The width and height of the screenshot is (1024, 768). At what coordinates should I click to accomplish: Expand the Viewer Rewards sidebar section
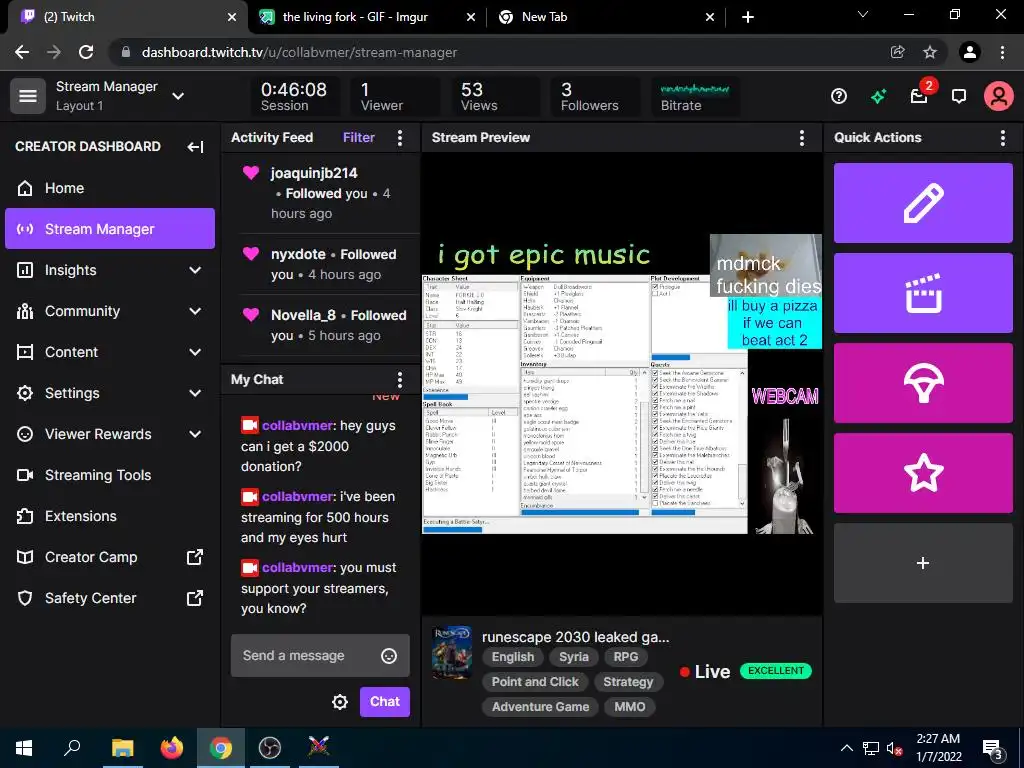point(195,434)
